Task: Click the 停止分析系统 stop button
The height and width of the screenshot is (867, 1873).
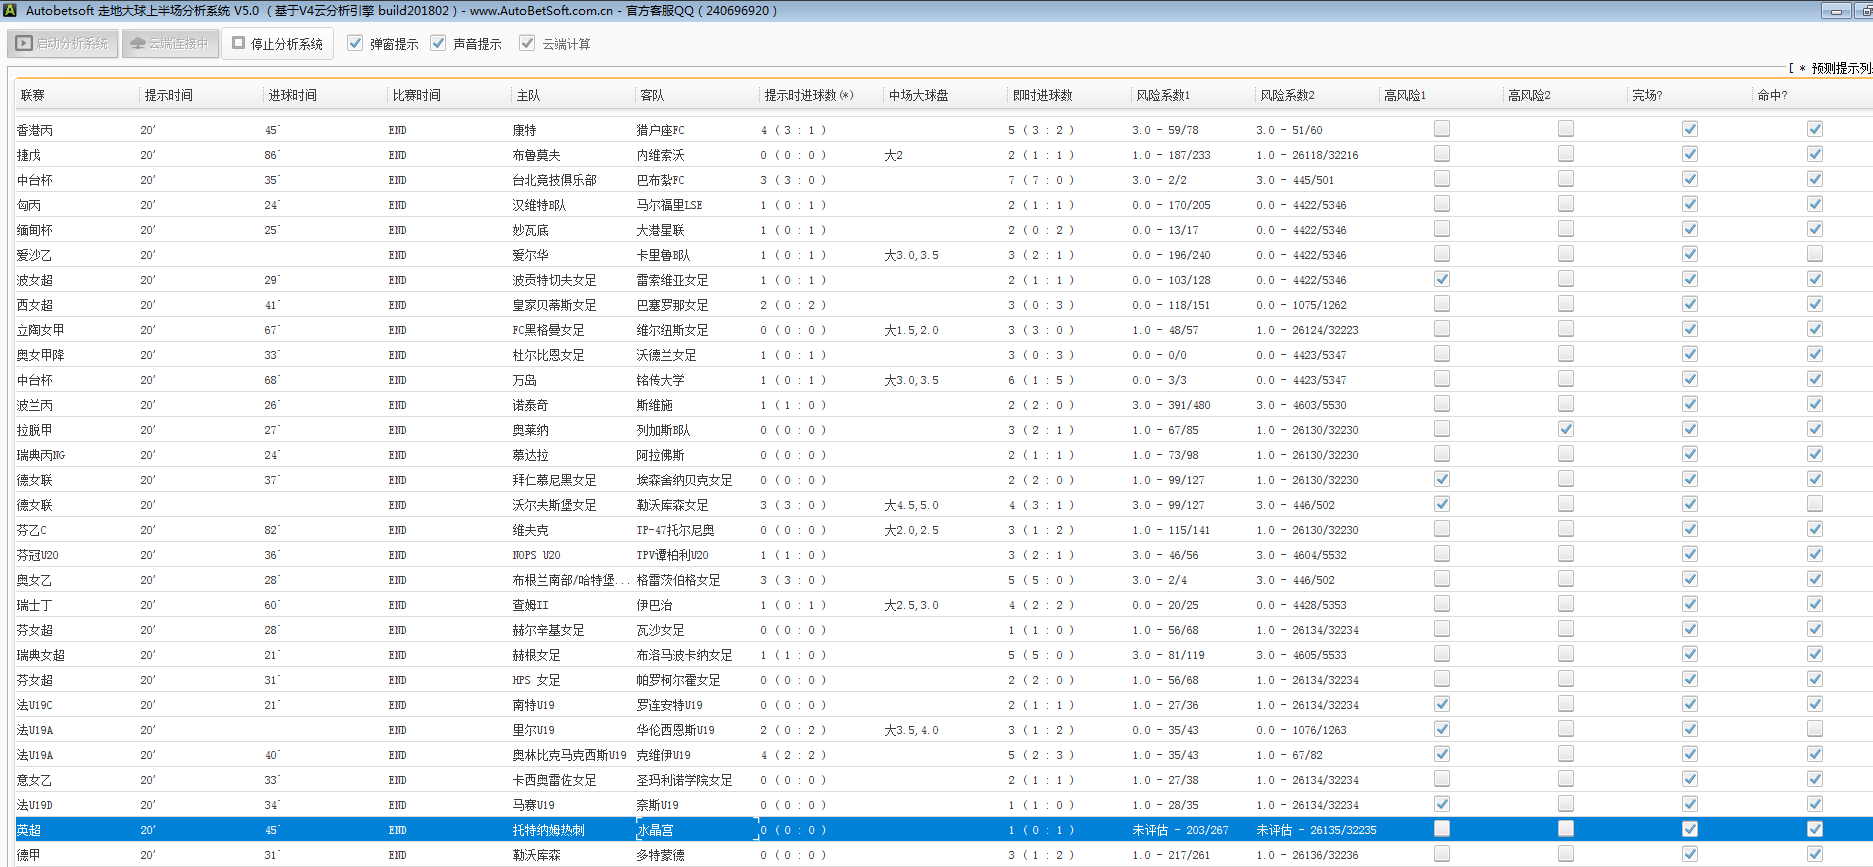Action: (x=277, y=44)
